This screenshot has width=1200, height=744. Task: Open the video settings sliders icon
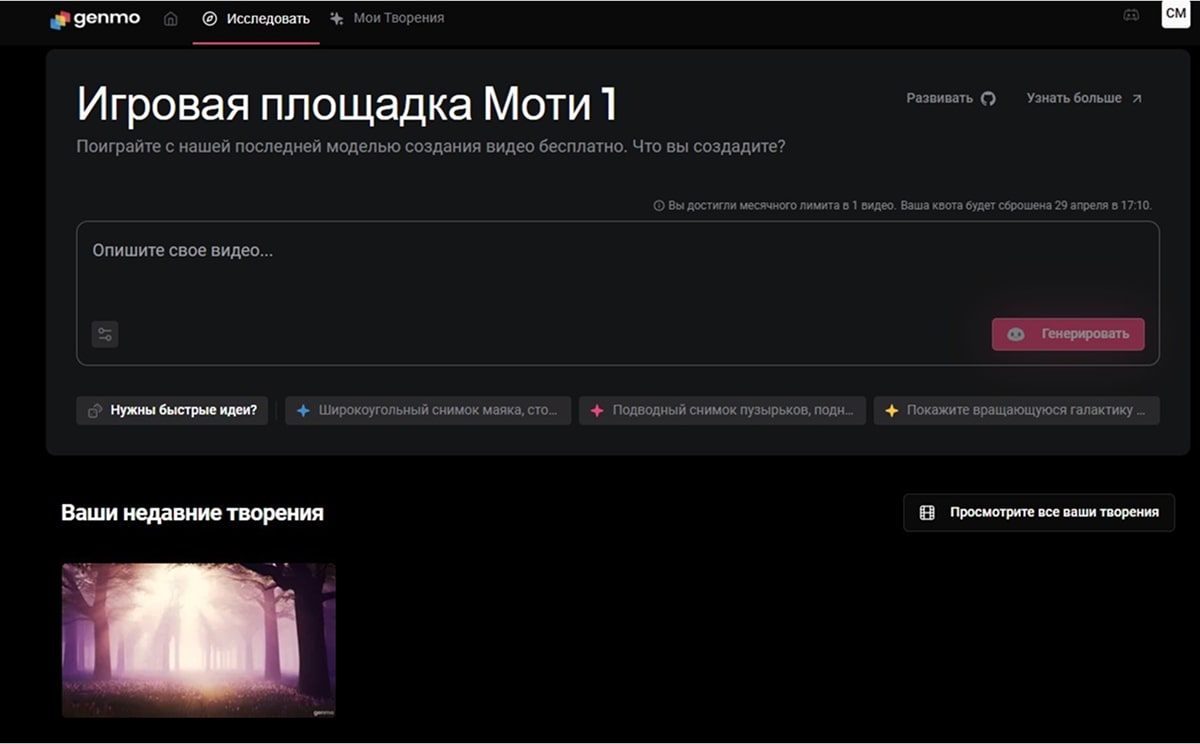point(105,334)
